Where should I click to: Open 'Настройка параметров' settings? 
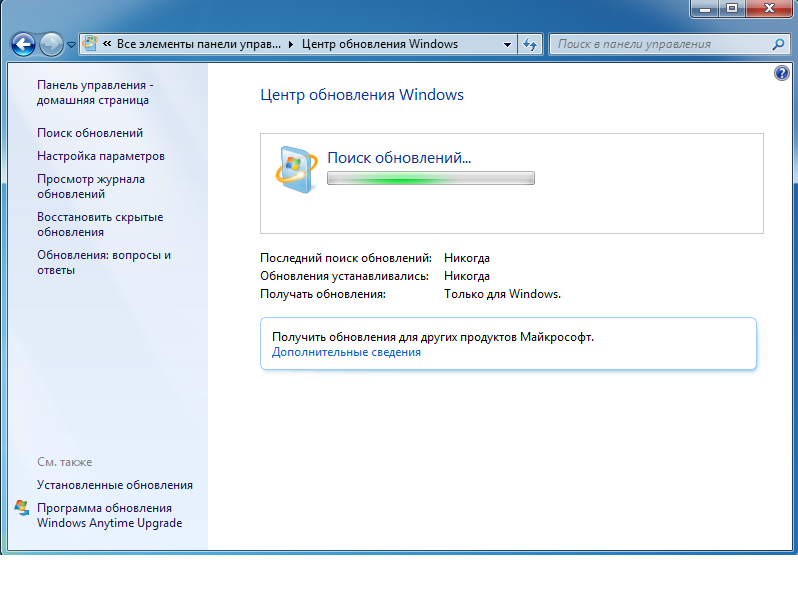click(x=101, y=156)
